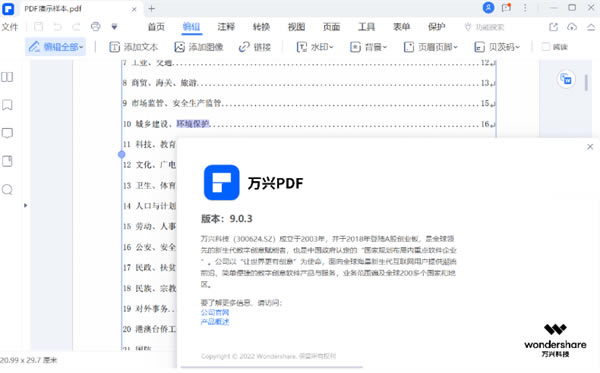Click 添加文本 tool
600x373 pixels.
tap(134, 47)
